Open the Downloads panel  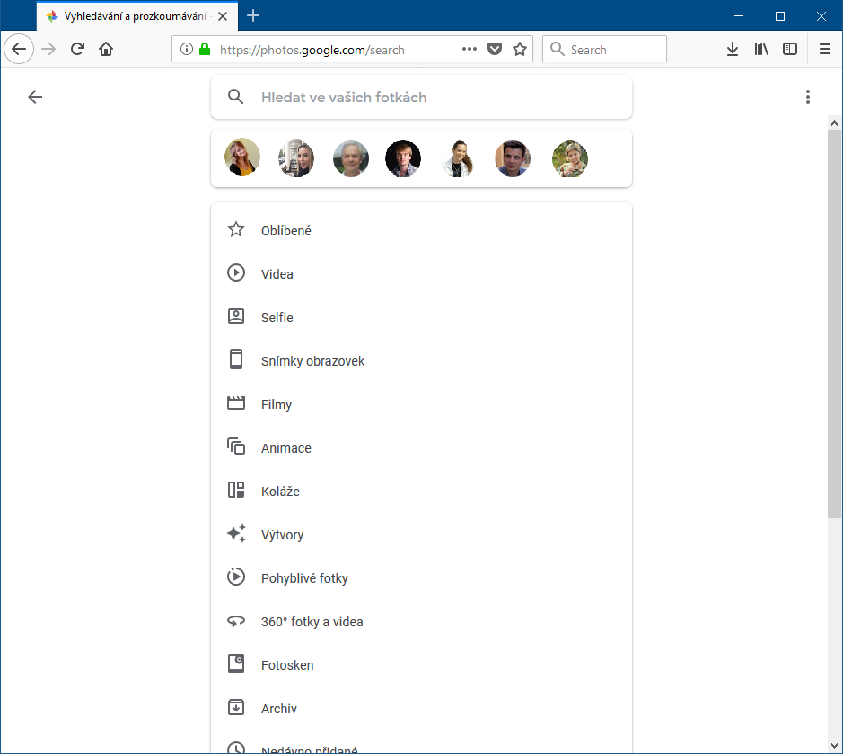[732, 49]
